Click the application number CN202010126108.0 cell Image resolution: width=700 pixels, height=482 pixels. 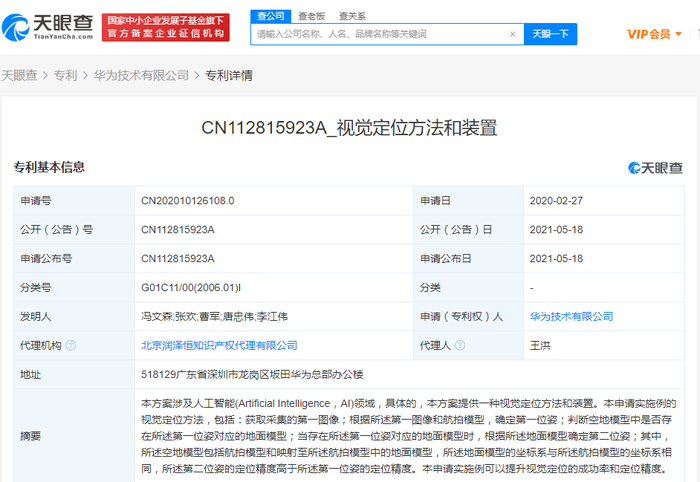click(x=187, y=201)
